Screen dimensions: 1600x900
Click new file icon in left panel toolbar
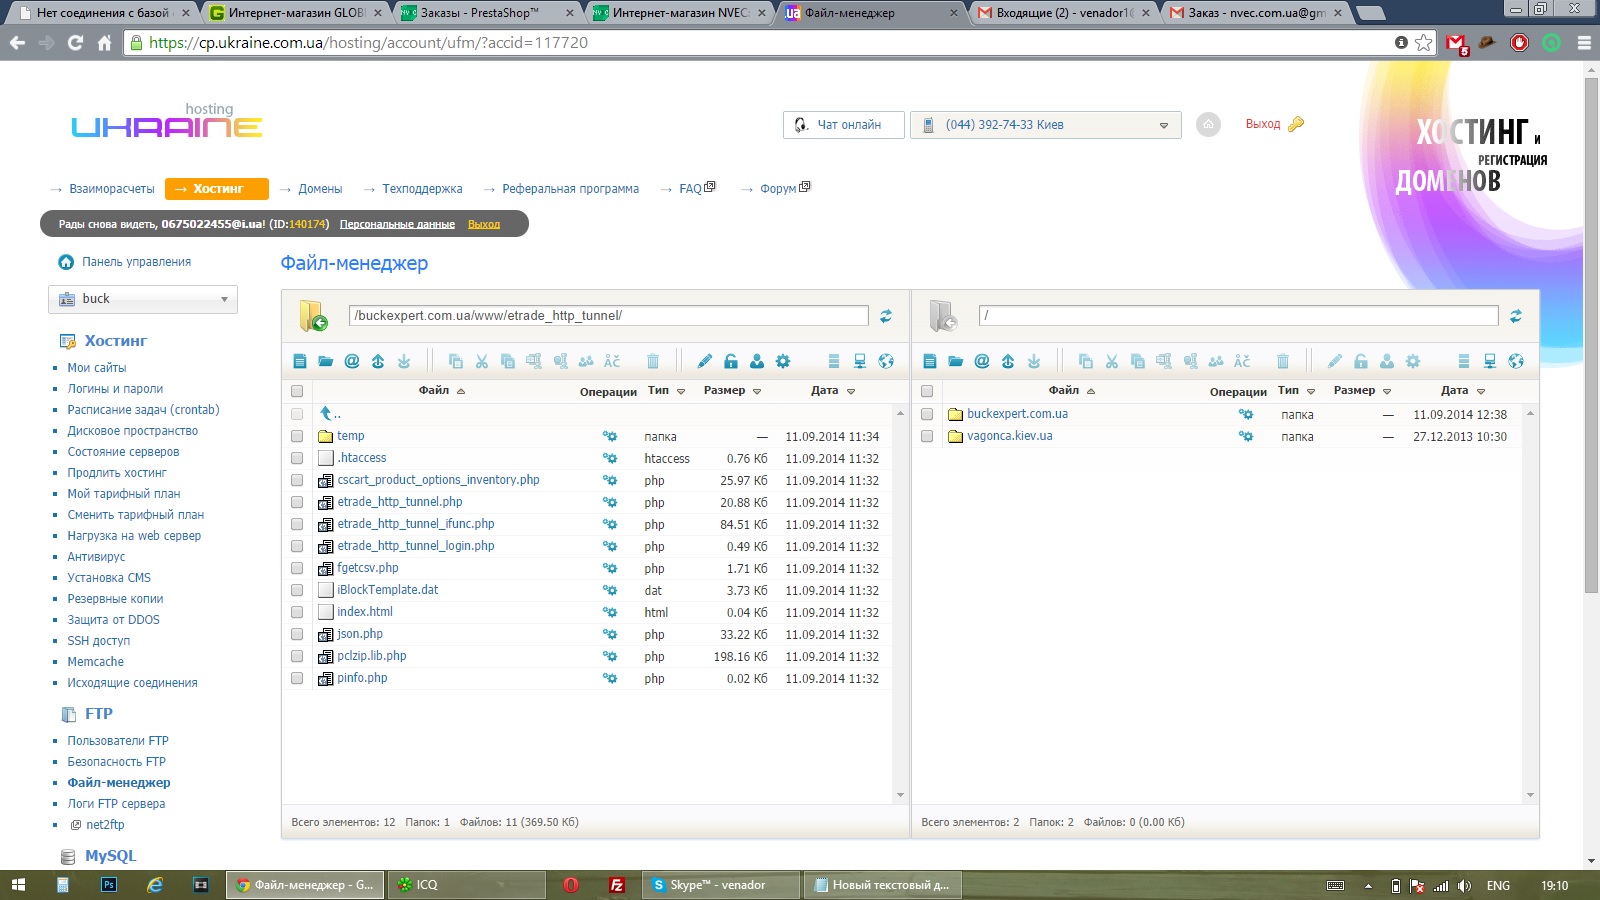tap(300, 361)
